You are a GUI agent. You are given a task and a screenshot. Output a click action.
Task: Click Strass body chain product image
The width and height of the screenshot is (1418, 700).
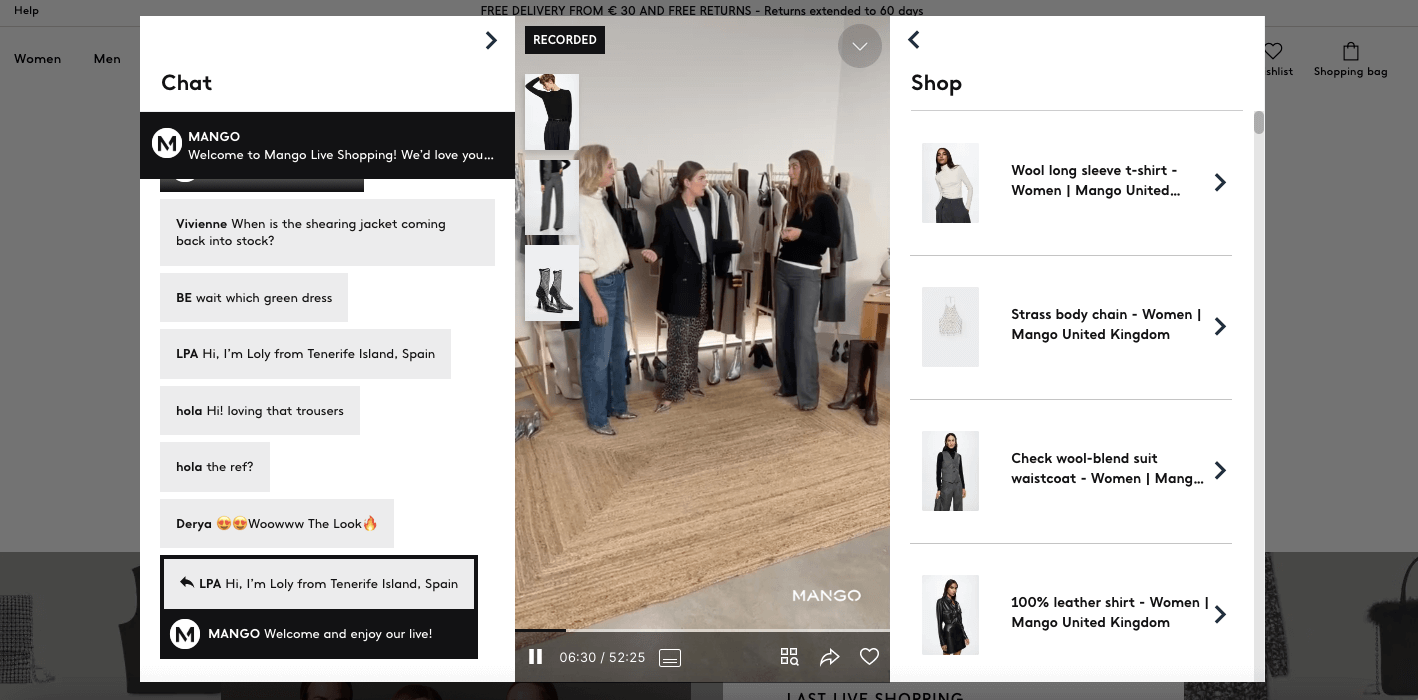(x=950, y=327)
